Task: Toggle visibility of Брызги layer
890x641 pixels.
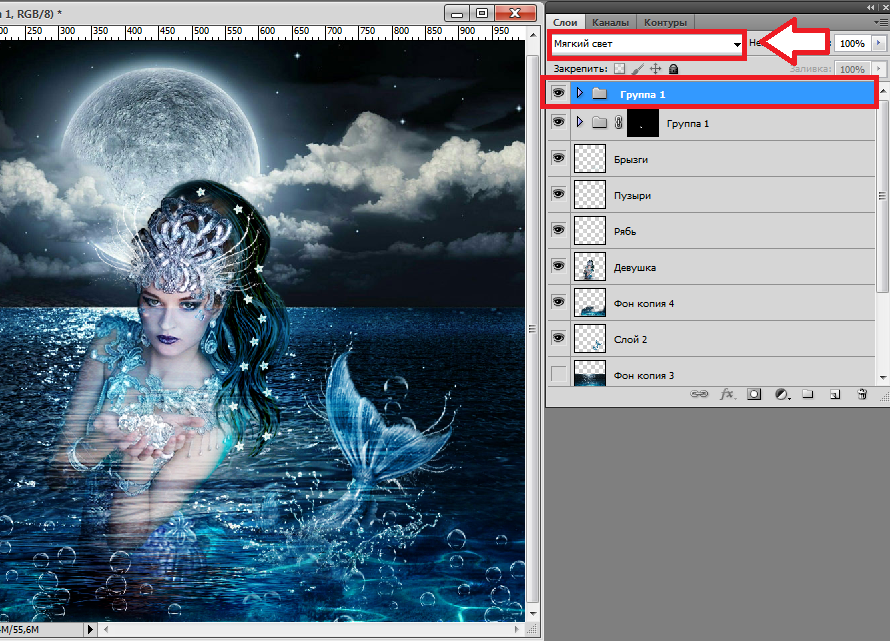Action: 558,159
